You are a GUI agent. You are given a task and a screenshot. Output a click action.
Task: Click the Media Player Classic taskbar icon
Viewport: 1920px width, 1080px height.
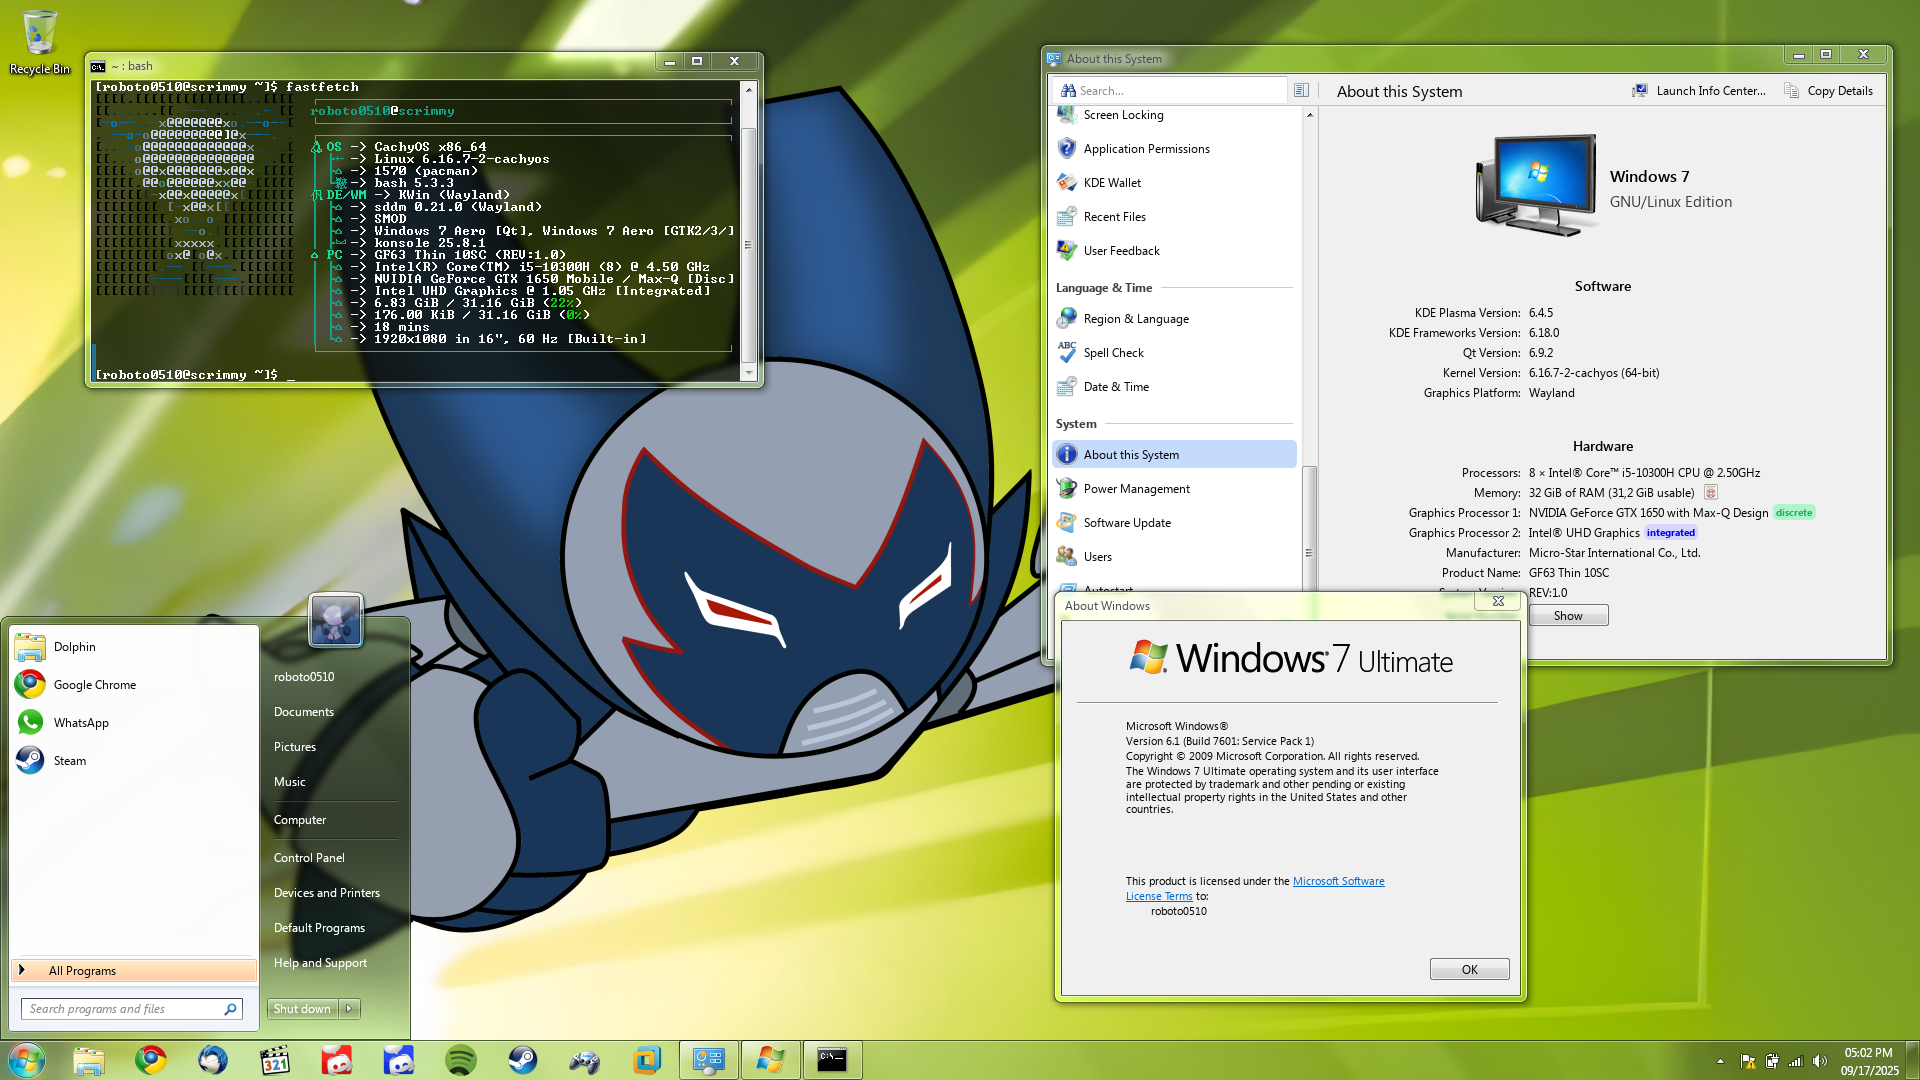click(275, 1060)
